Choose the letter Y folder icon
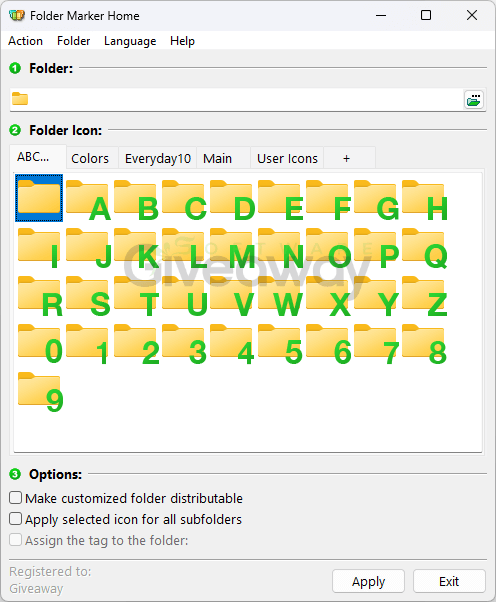 pos(375,294)
